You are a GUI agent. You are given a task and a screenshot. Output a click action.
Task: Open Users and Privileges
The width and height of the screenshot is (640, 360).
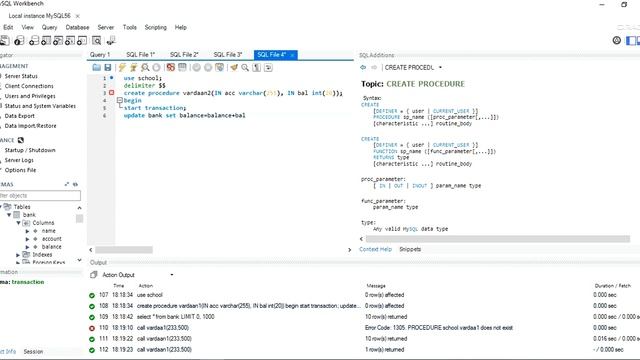click(x=30, y=96)
